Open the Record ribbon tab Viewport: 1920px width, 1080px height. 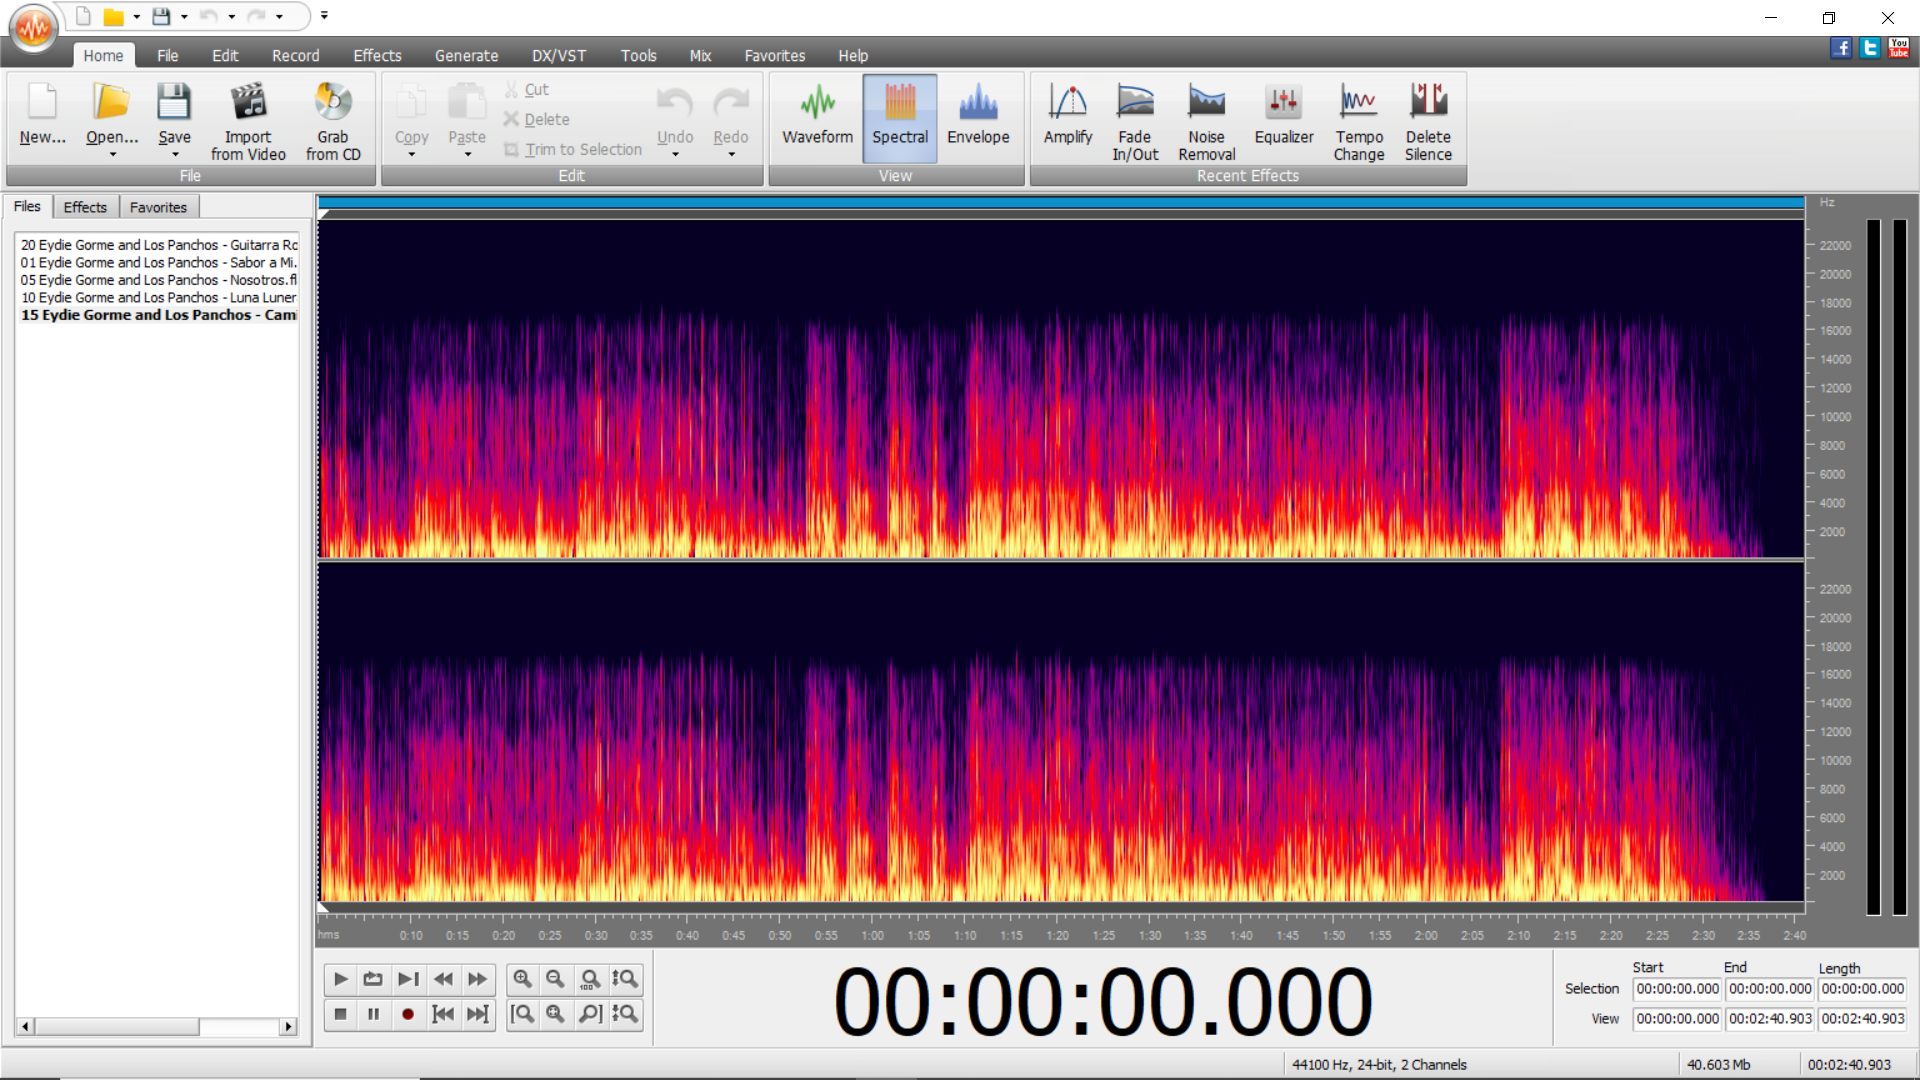(x=295, y=56)
